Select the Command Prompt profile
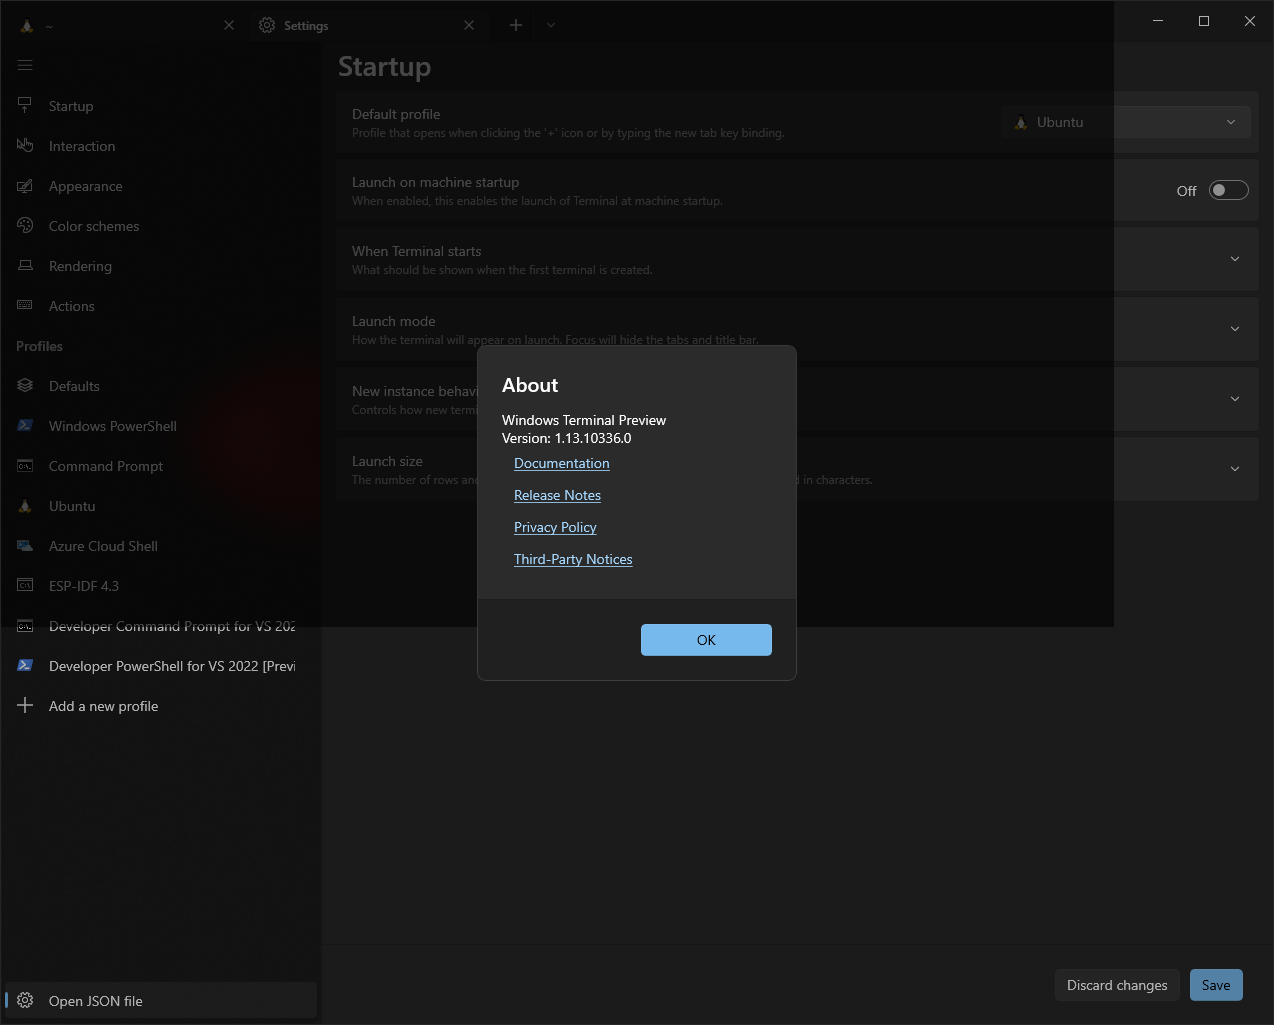 point(160,466)
